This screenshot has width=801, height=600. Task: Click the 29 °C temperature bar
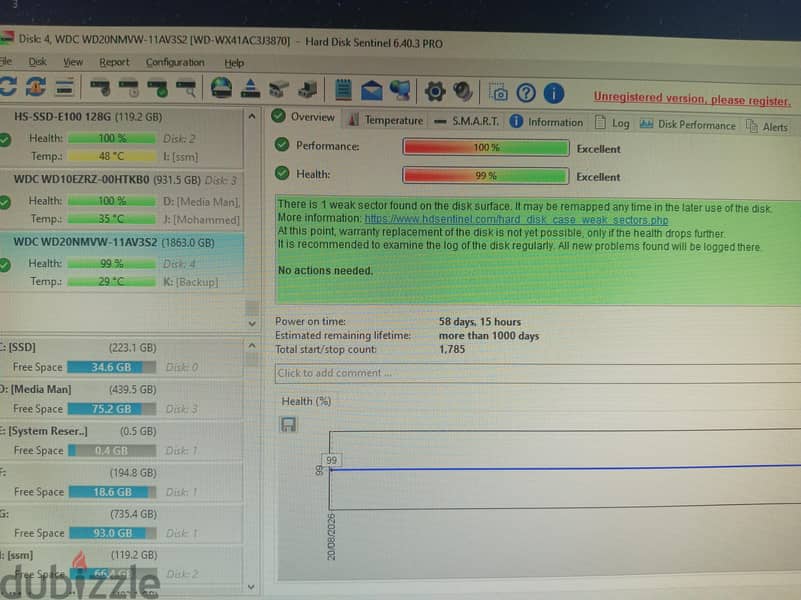pyautogui.click(x=111, y=281)
